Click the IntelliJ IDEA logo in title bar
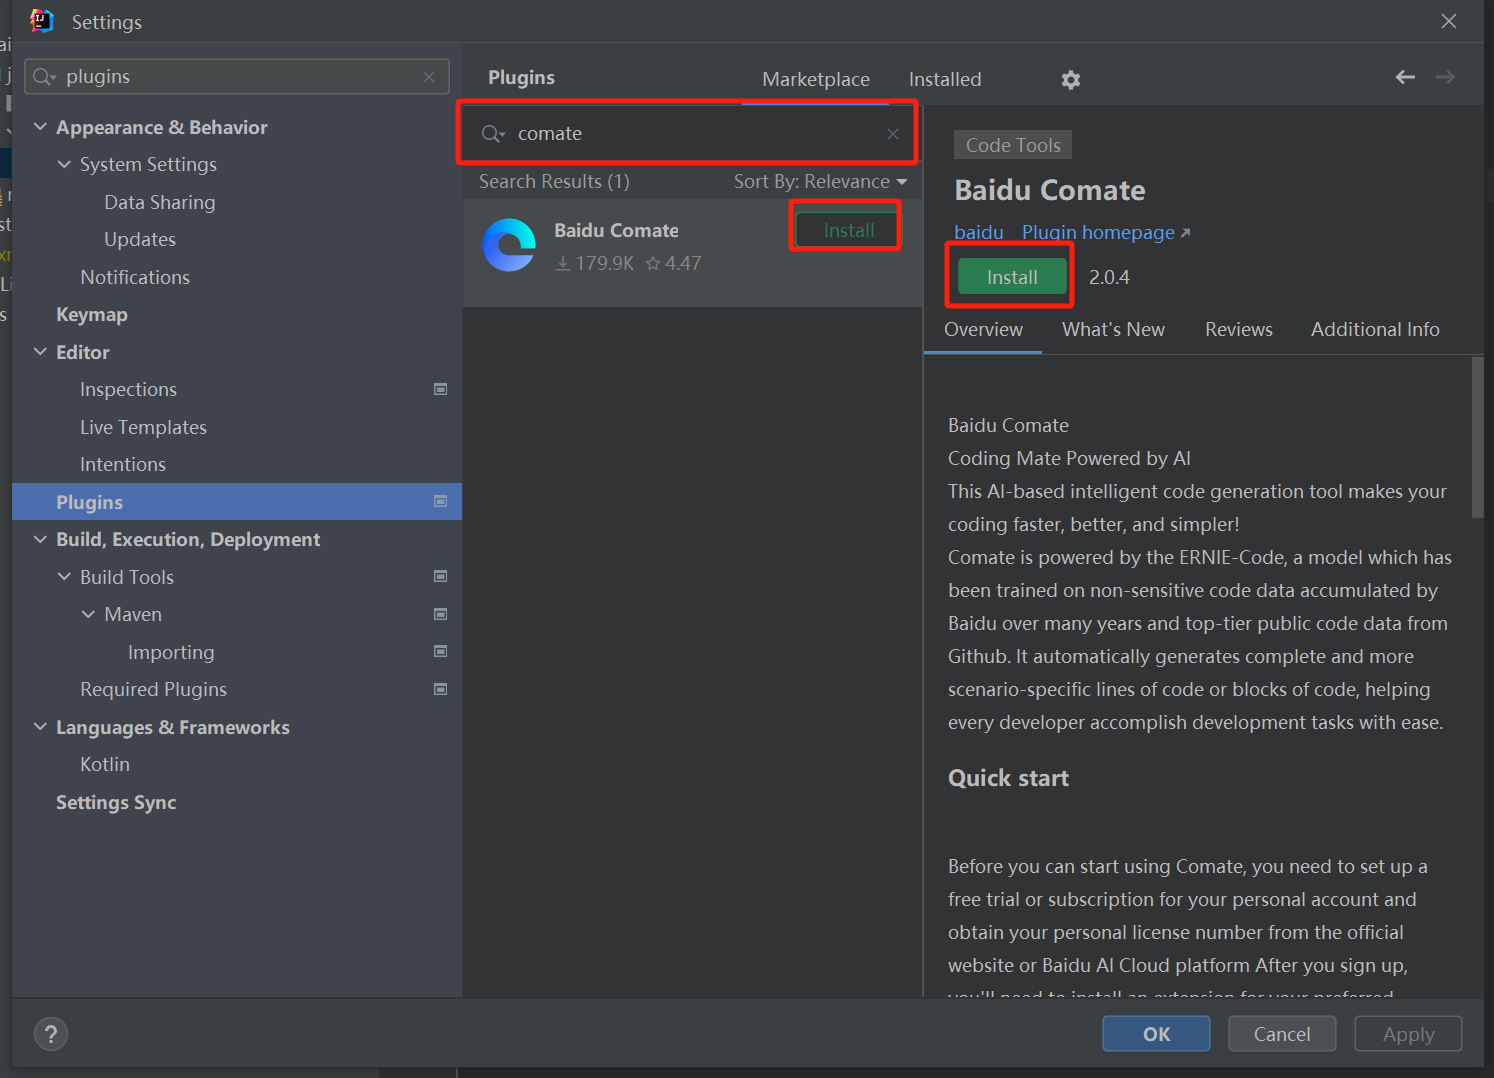This screenshot has height=1078, width=1494. point(42,21)
